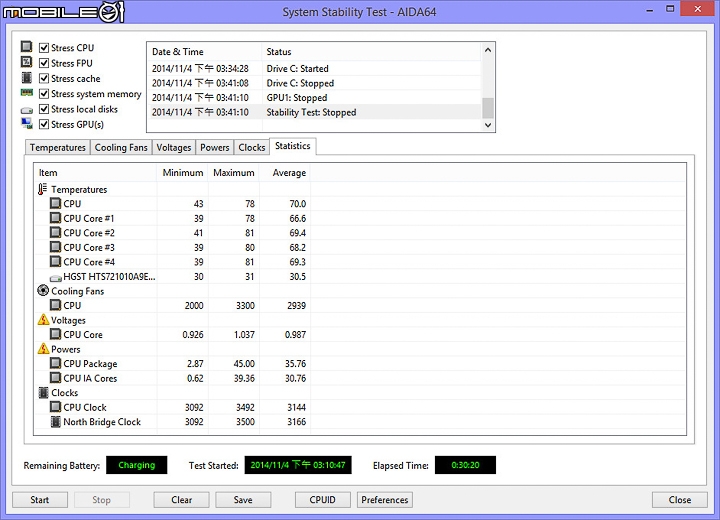This screenshot has width=720, height=520.
Task: Click the Status column header in log
Action: 371,51
